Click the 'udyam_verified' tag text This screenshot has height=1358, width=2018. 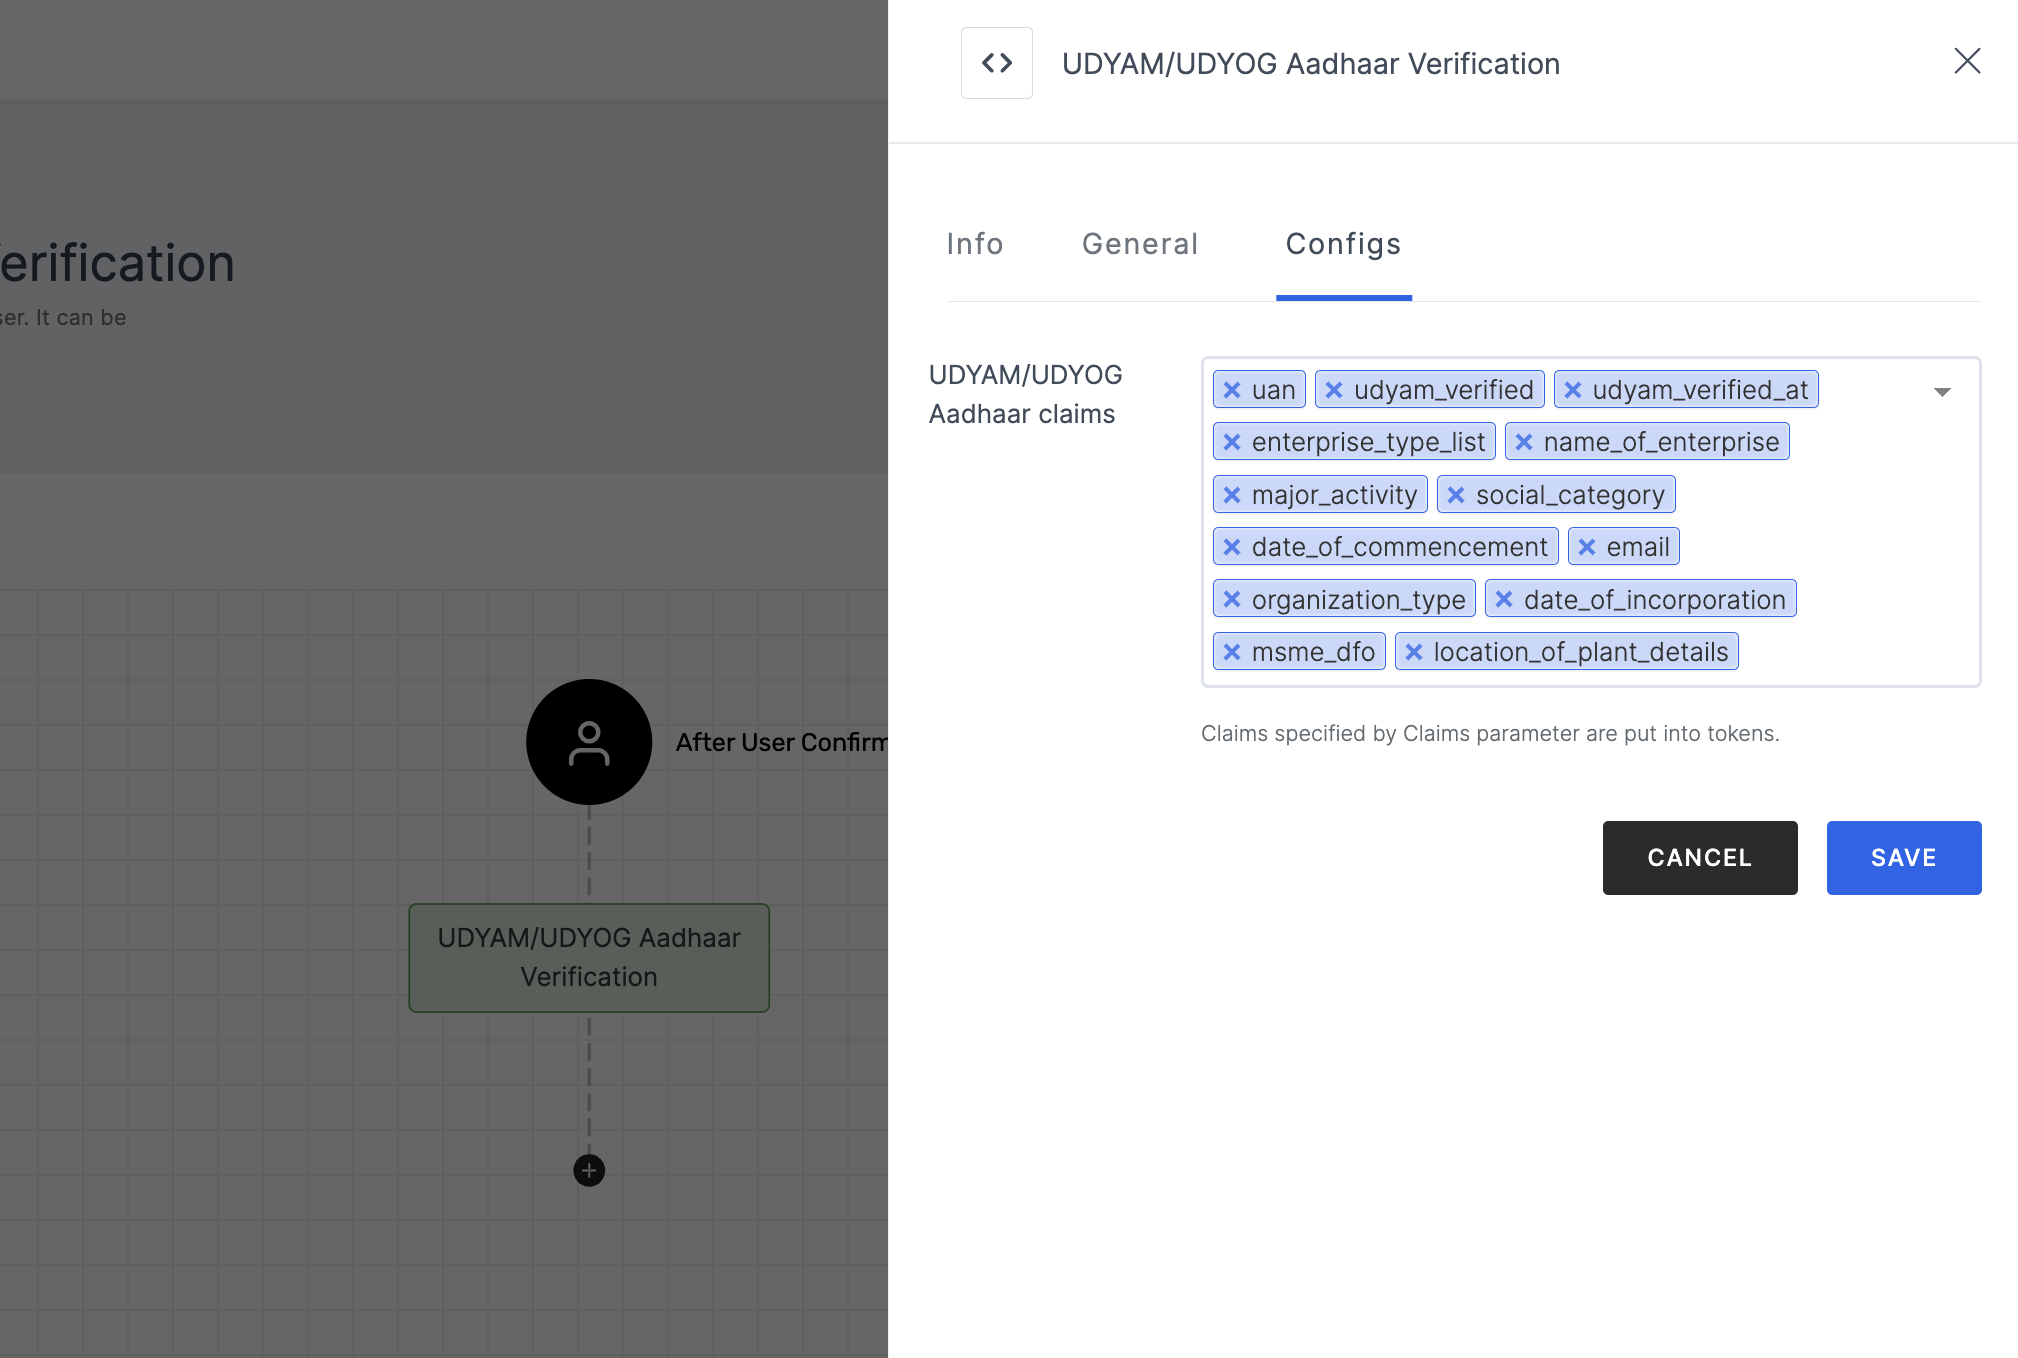click(1443, 390)
